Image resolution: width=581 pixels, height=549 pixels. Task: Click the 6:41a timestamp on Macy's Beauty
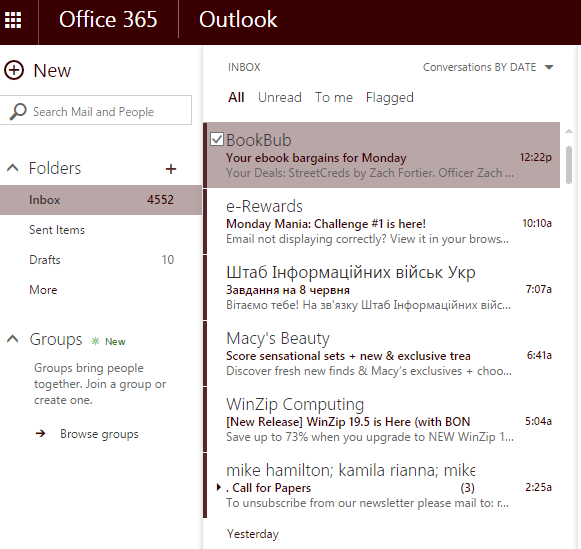539,355
